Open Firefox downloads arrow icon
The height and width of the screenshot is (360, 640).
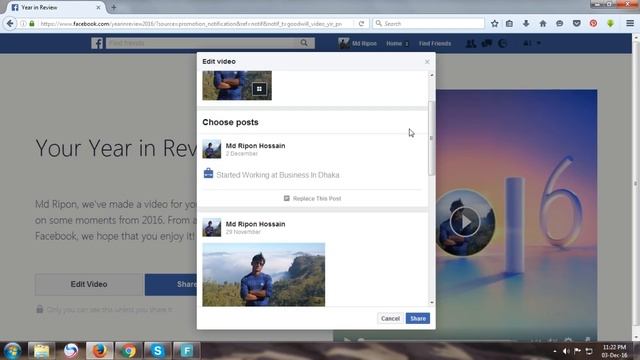(x=526, y=24)
